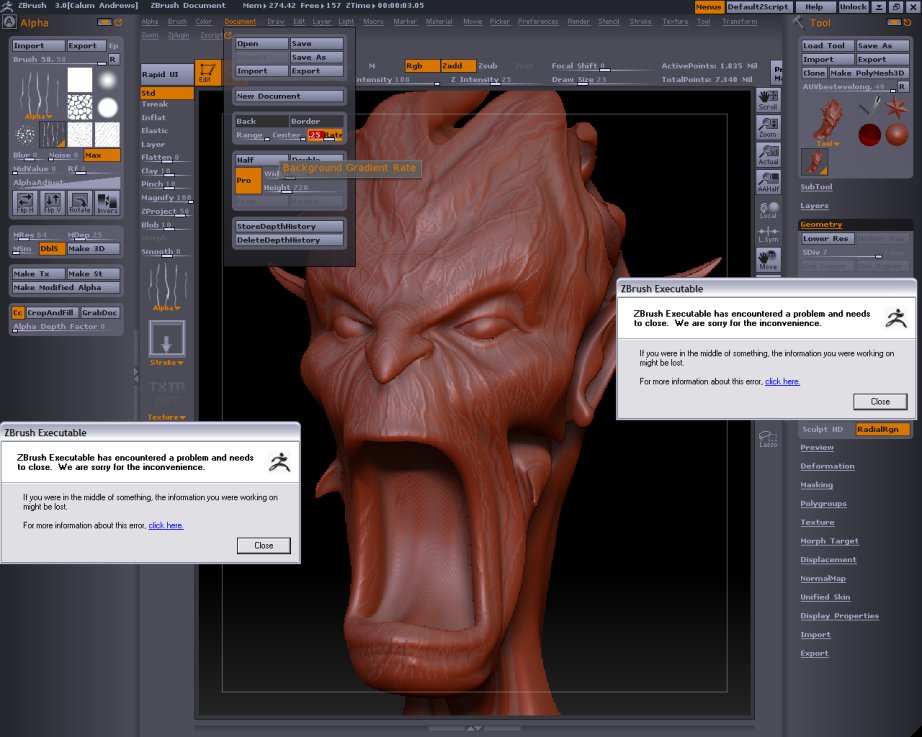Open the Transform menu
Image resolution: width=922 pixels, height=737 pixels.
click(x=740, y=22)
